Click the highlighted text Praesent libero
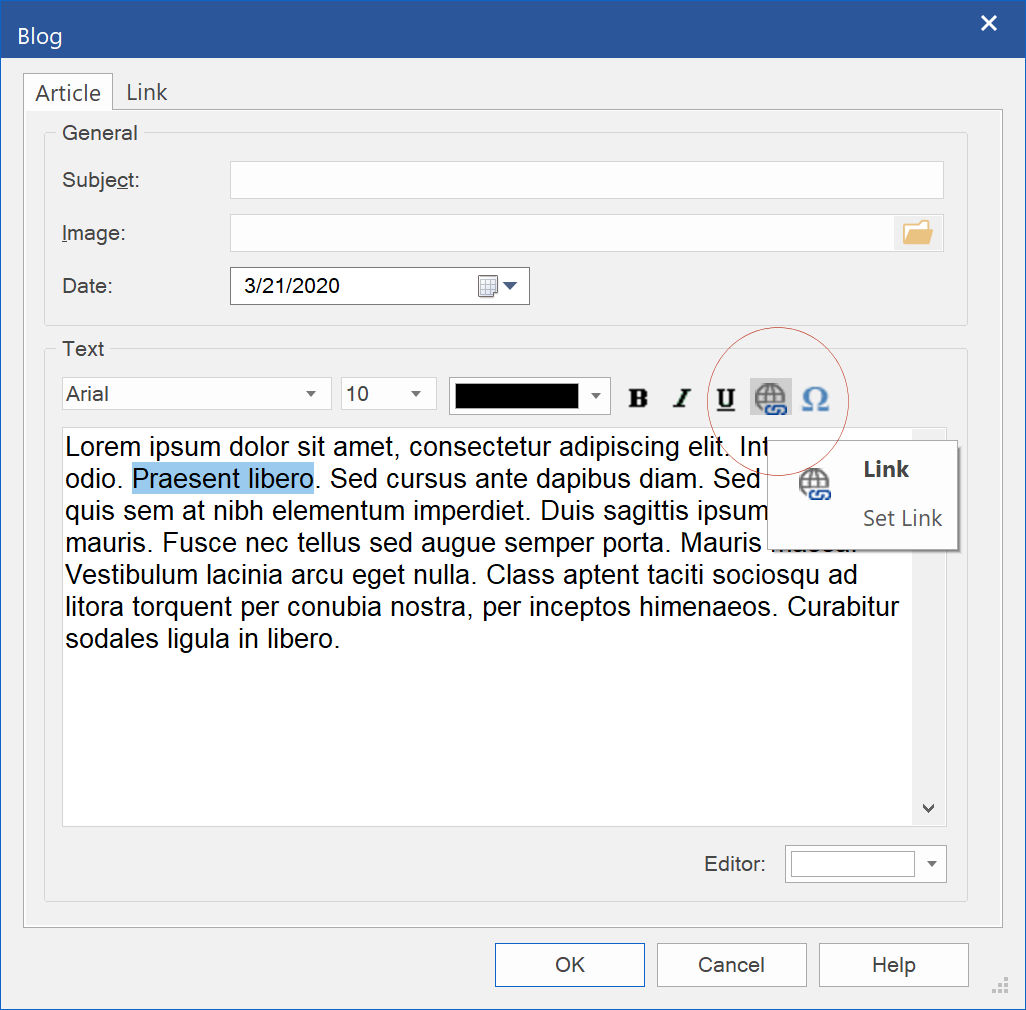 [223, 478]
